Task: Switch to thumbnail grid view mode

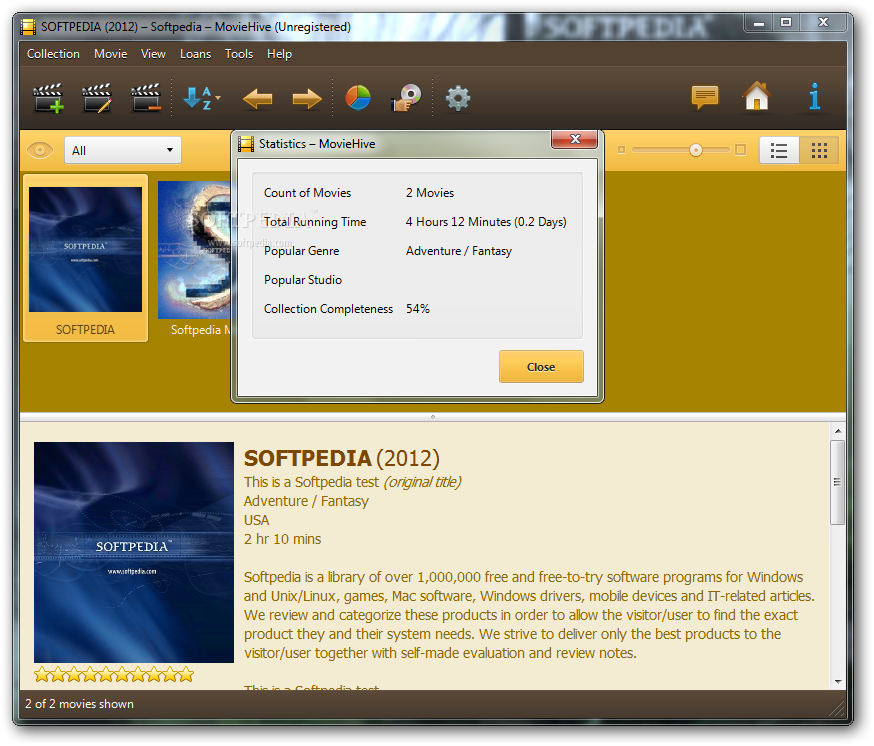Action: pyautogui.click(x=819, y=151)
